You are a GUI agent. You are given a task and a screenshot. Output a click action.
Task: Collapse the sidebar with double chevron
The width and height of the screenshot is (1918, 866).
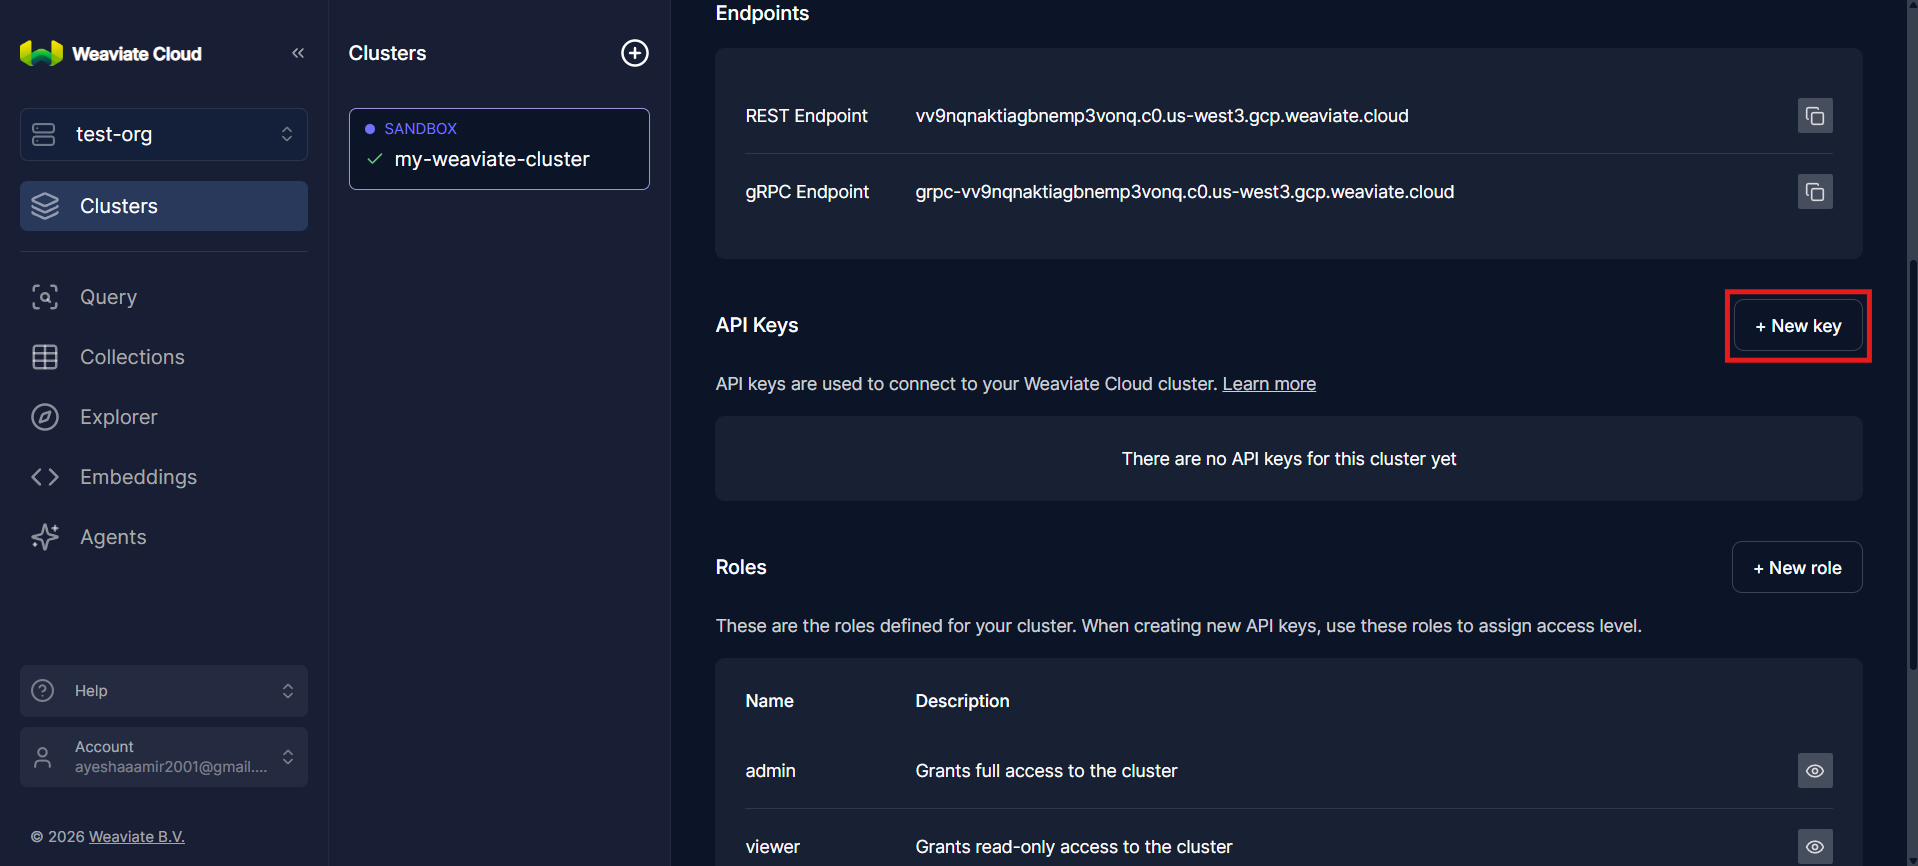pos(298,53)
